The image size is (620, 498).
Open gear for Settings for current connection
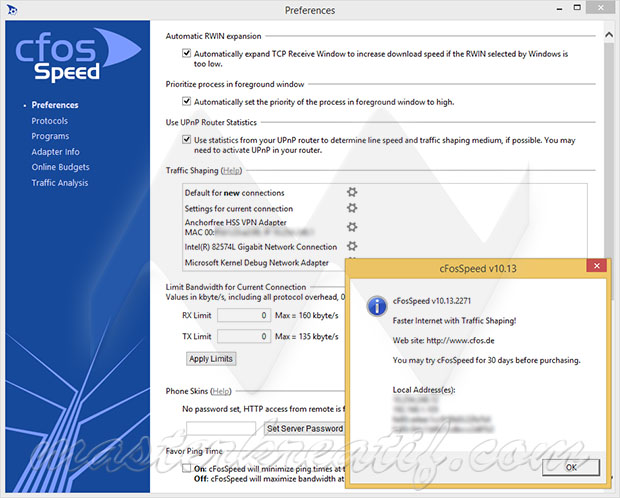tap(352, 208)
